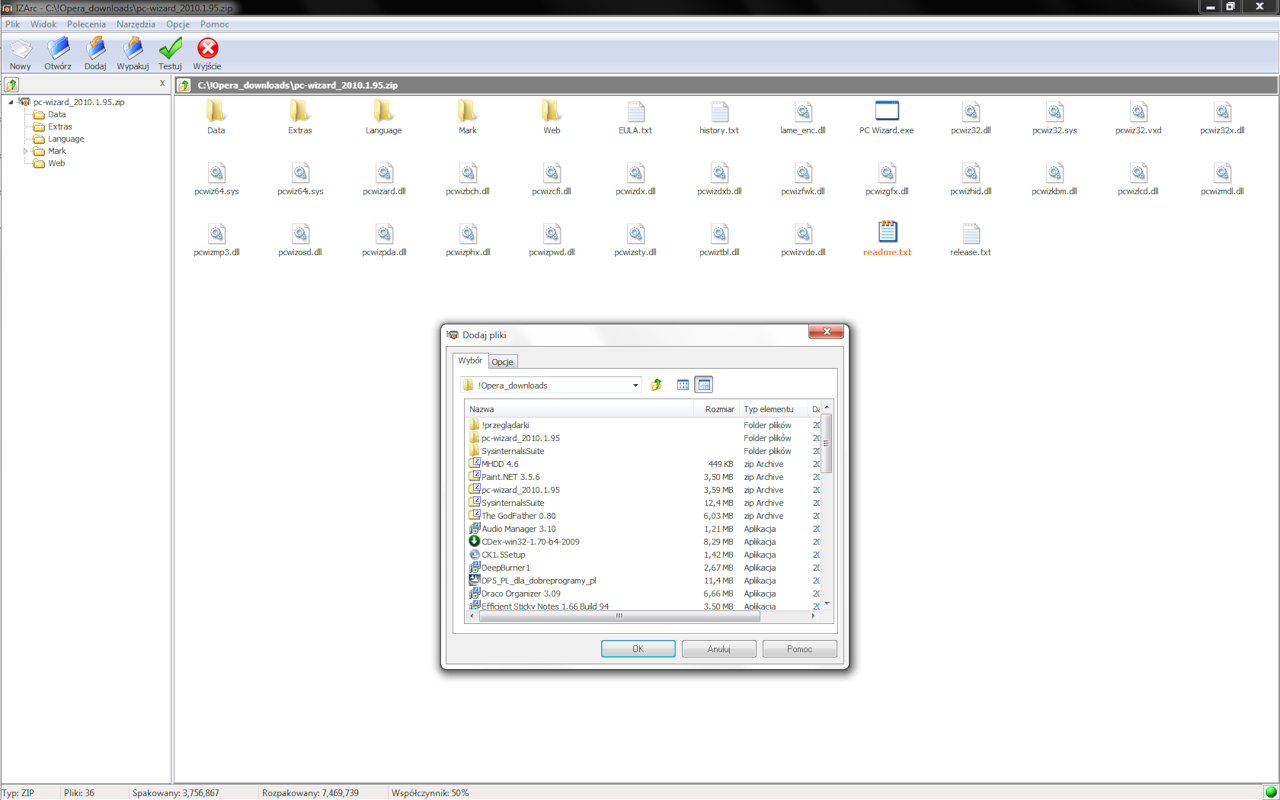Collapse the pc-wizard_2010.1.95.zip tree node
The image size is (1280, 800).
tap(11, 102)
